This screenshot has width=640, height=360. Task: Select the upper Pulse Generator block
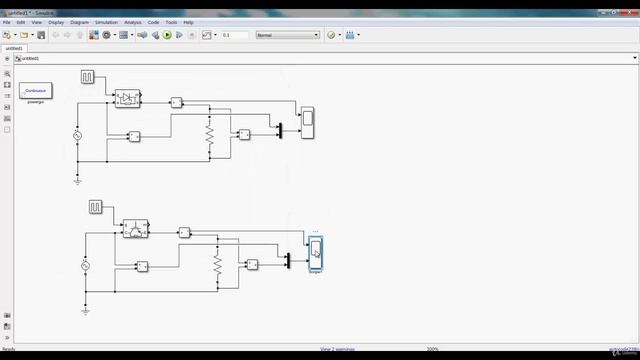[87, 77]
